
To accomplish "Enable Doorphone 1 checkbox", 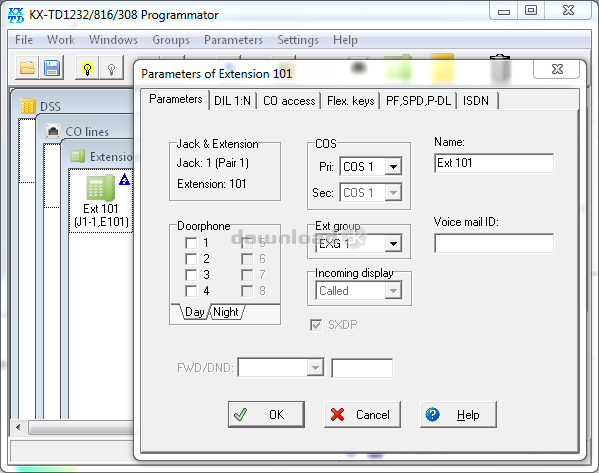I will [191, 243].
